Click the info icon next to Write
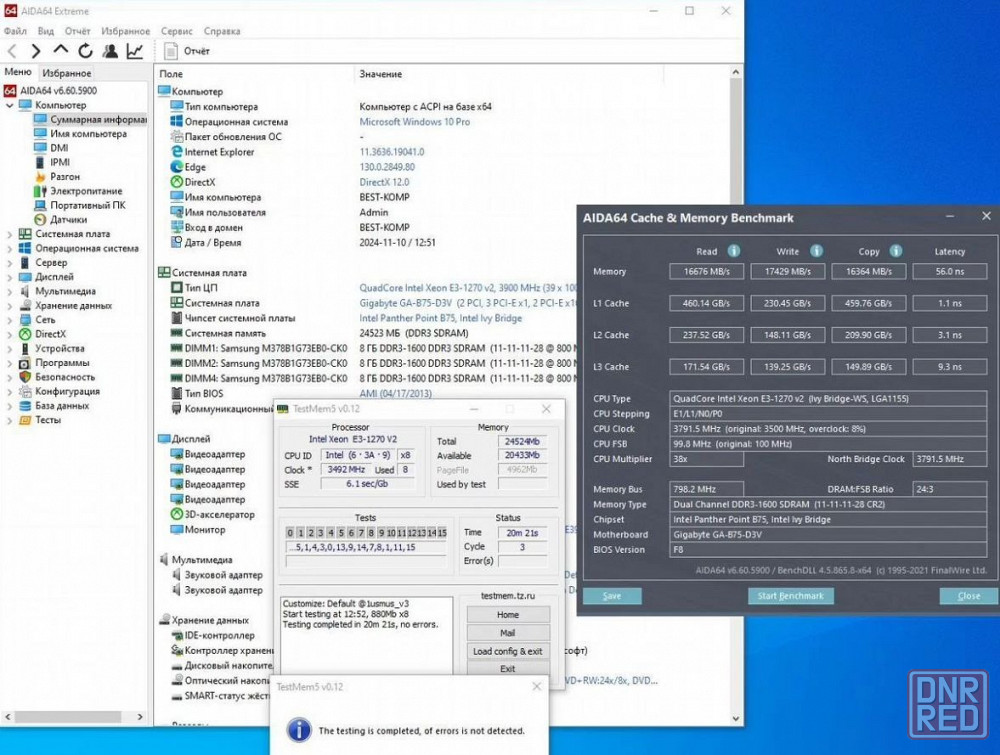1000x755 pixels. point(816,251)
